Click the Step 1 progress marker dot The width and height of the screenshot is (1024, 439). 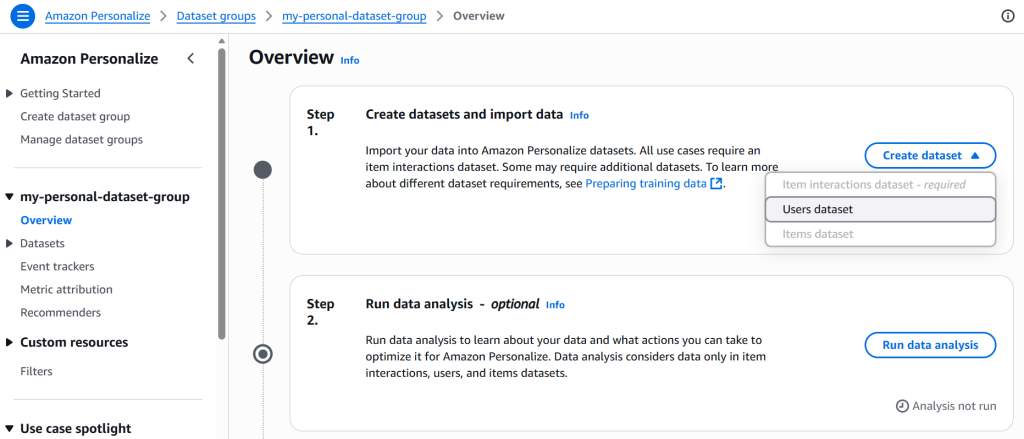(263, 171)
